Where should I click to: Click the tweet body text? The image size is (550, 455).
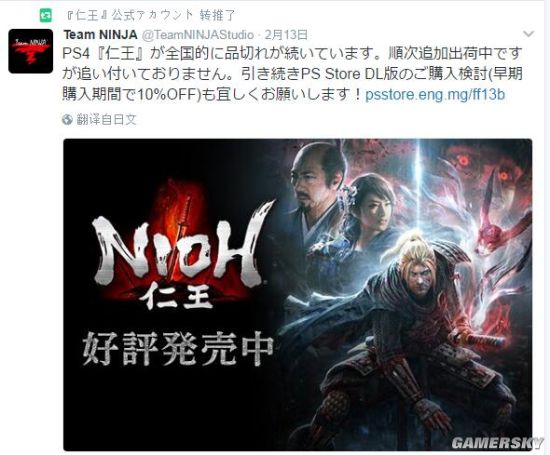293,74
